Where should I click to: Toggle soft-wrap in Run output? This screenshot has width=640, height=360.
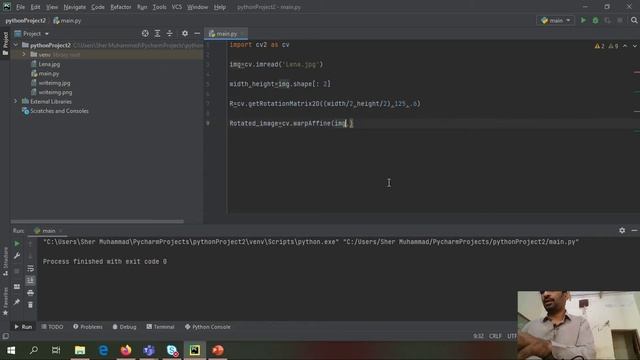[x=30, y=268]
